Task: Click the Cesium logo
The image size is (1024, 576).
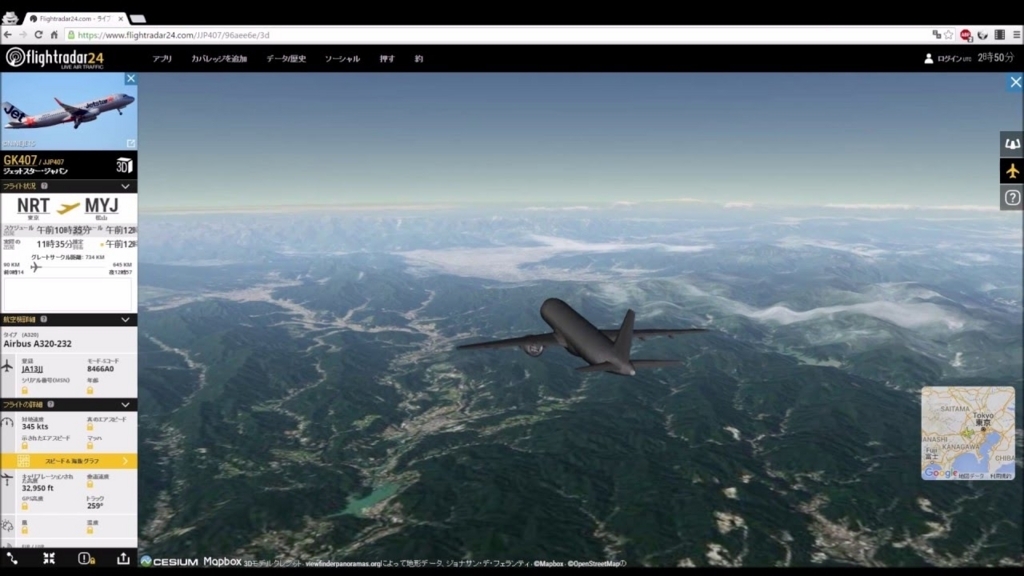Action: click(x=169, y=561)
